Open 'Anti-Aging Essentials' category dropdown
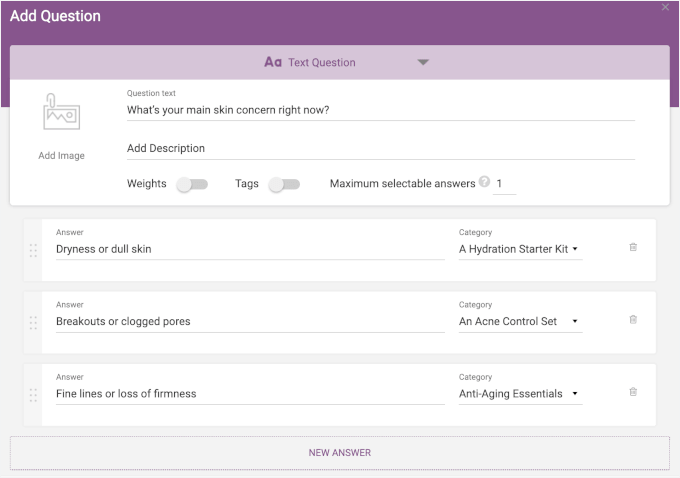The height and width of the screenshot is (478, 680). (520, 394)
